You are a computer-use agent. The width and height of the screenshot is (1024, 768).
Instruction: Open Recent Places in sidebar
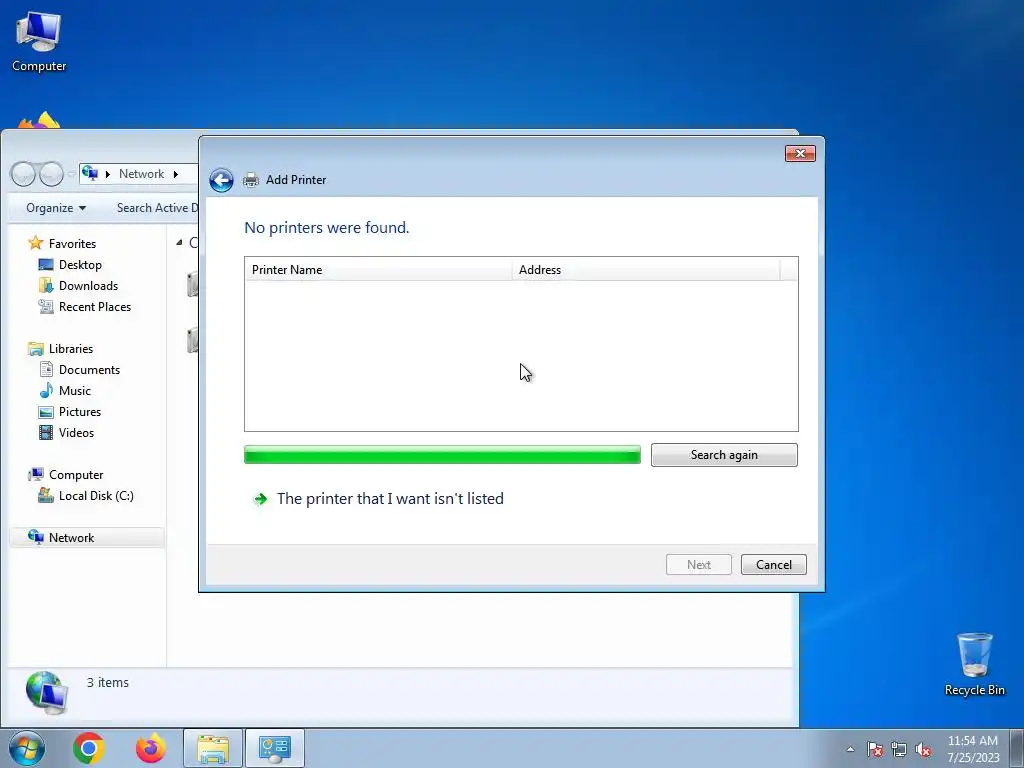[95, 306]
